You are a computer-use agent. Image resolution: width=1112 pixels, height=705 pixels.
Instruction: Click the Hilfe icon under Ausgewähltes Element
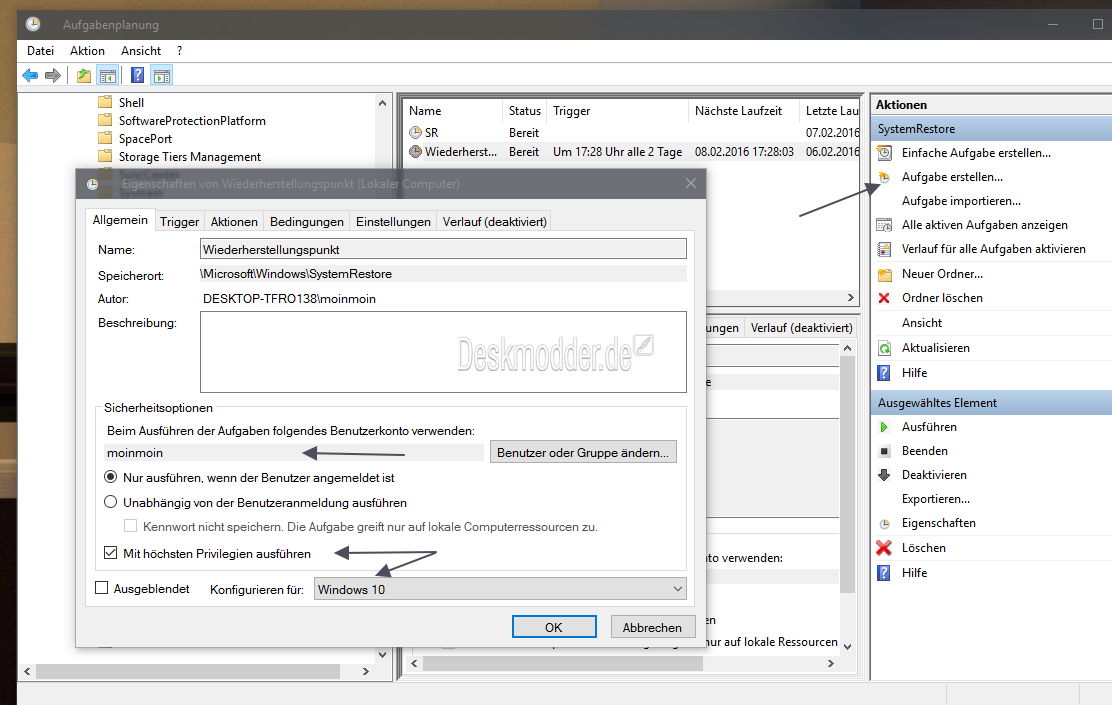884,572
